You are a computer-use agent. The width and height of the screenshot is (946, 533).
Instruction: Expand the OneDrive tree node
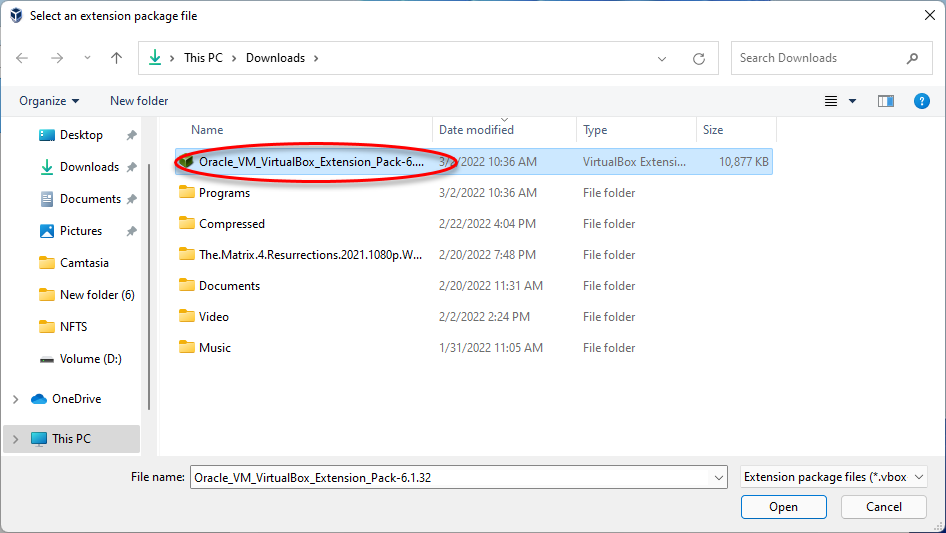(x=16, y=399)
